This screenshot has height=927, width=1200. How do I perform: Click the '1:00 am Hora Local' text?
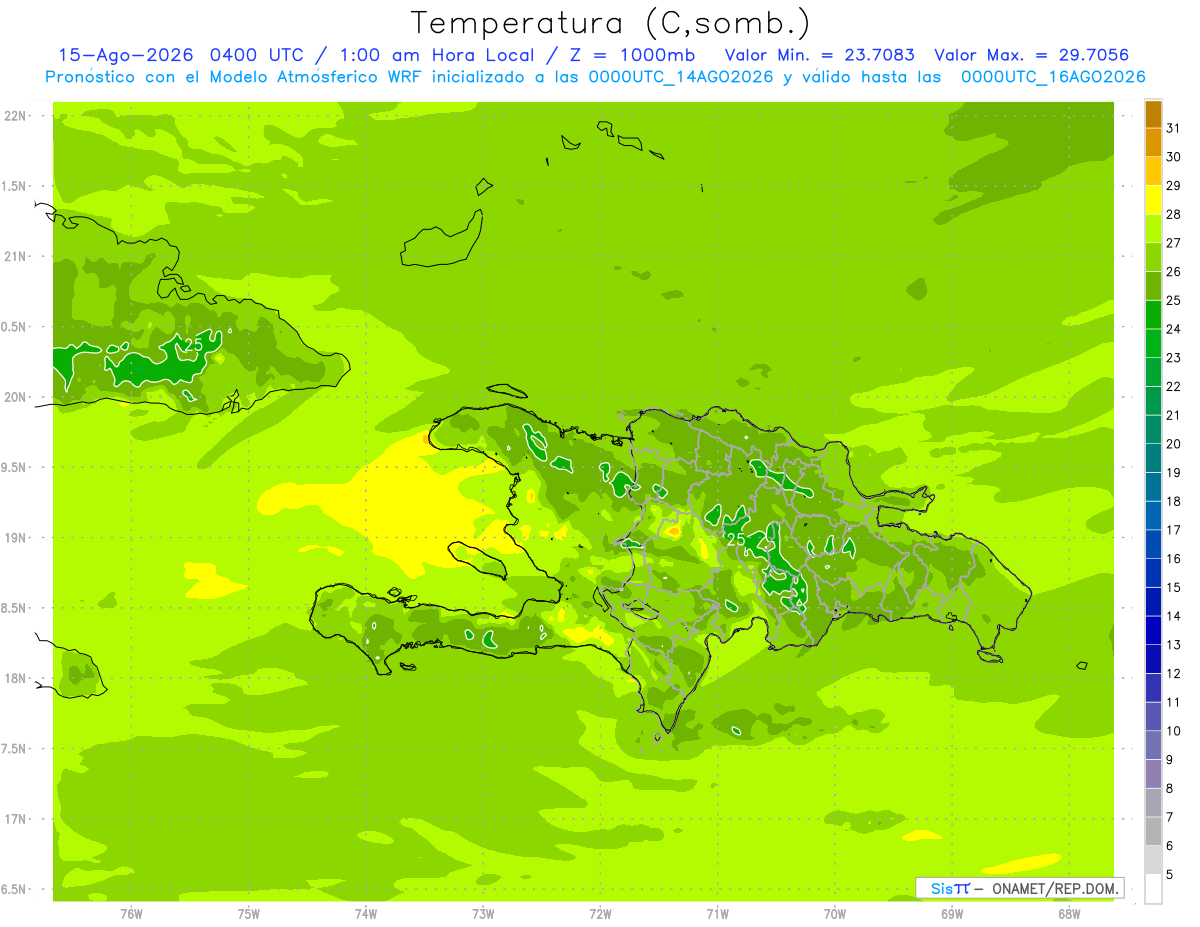434,55
